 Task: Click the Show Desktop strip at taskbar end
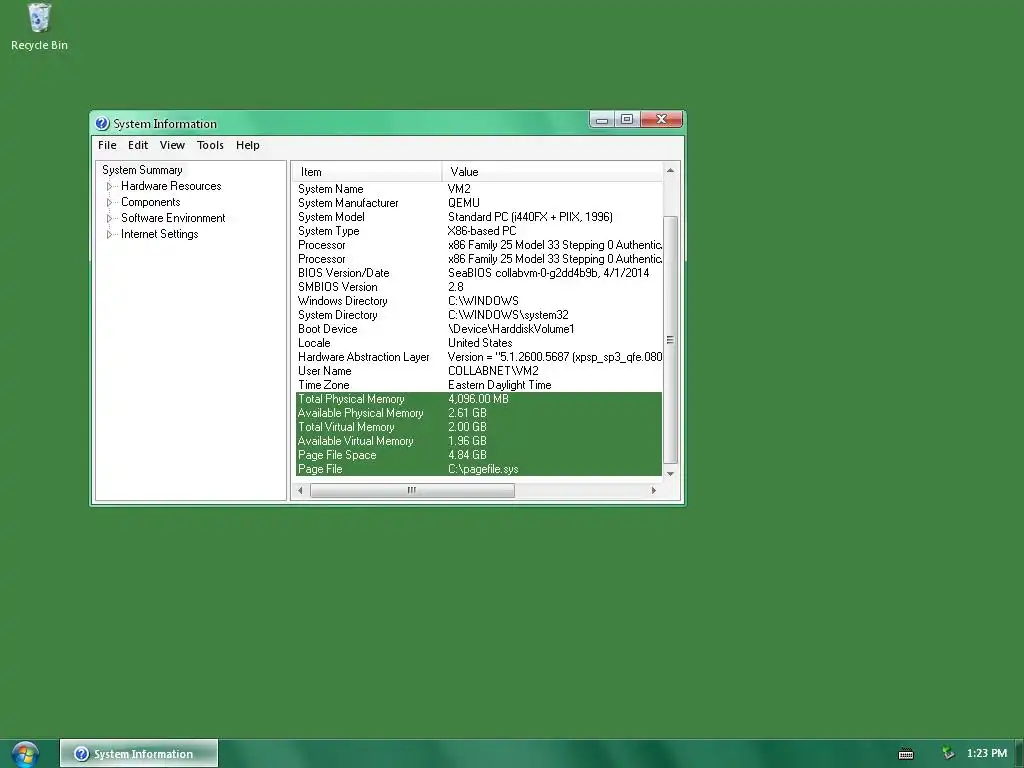[x=1019, y=754]
